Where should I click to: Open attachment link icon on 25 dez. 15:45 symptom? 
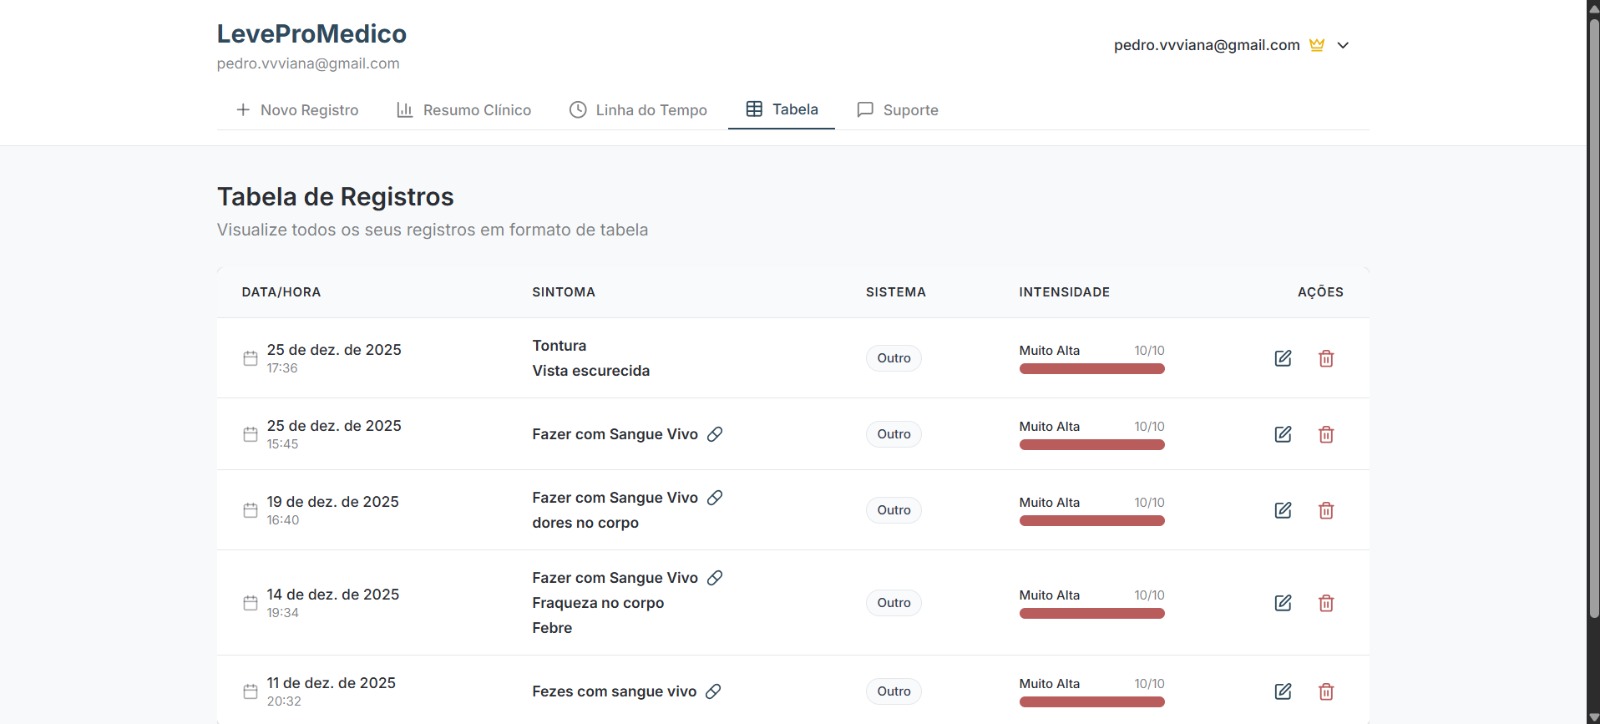click(x=715, y=434)
